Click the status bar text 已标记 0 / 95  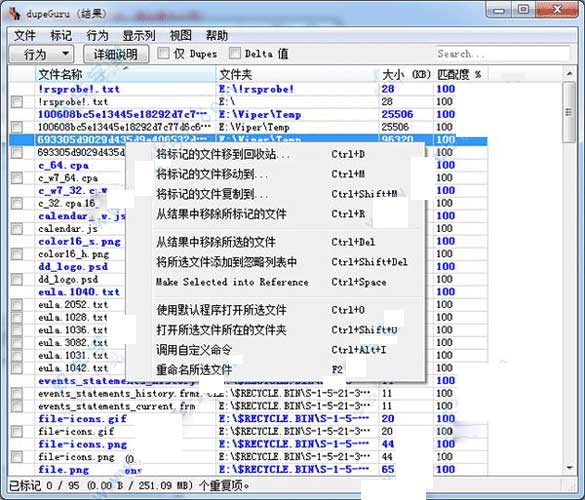[129, 485]
